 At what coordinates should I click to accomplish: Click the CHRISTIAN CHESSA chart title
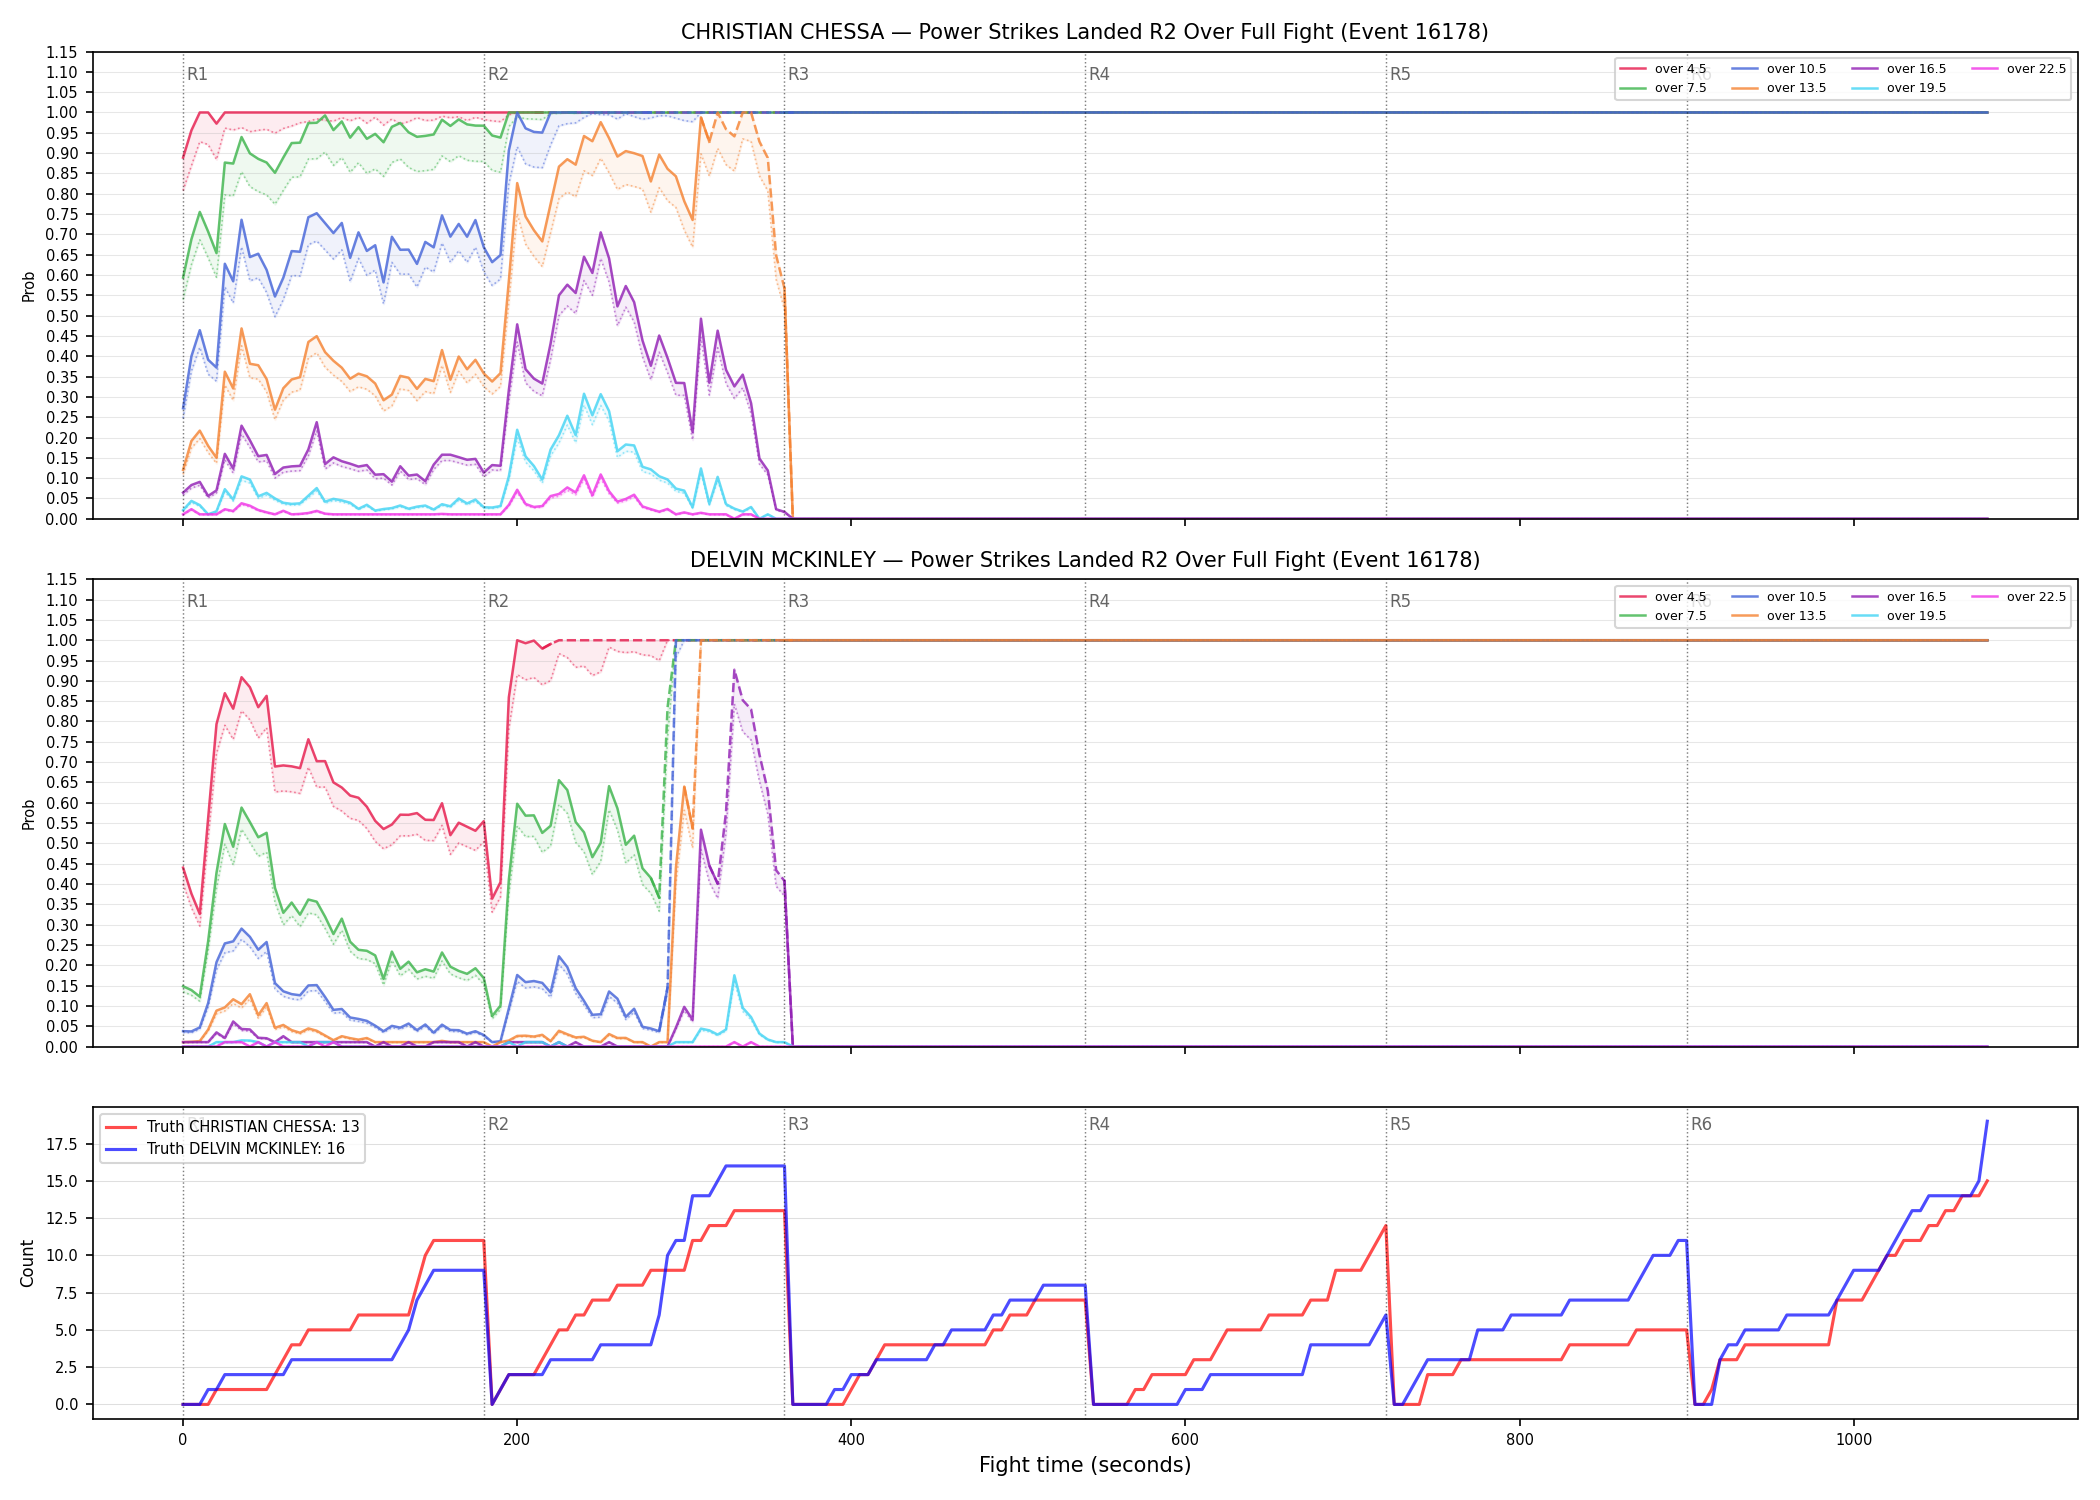[x=1084, y=32]
